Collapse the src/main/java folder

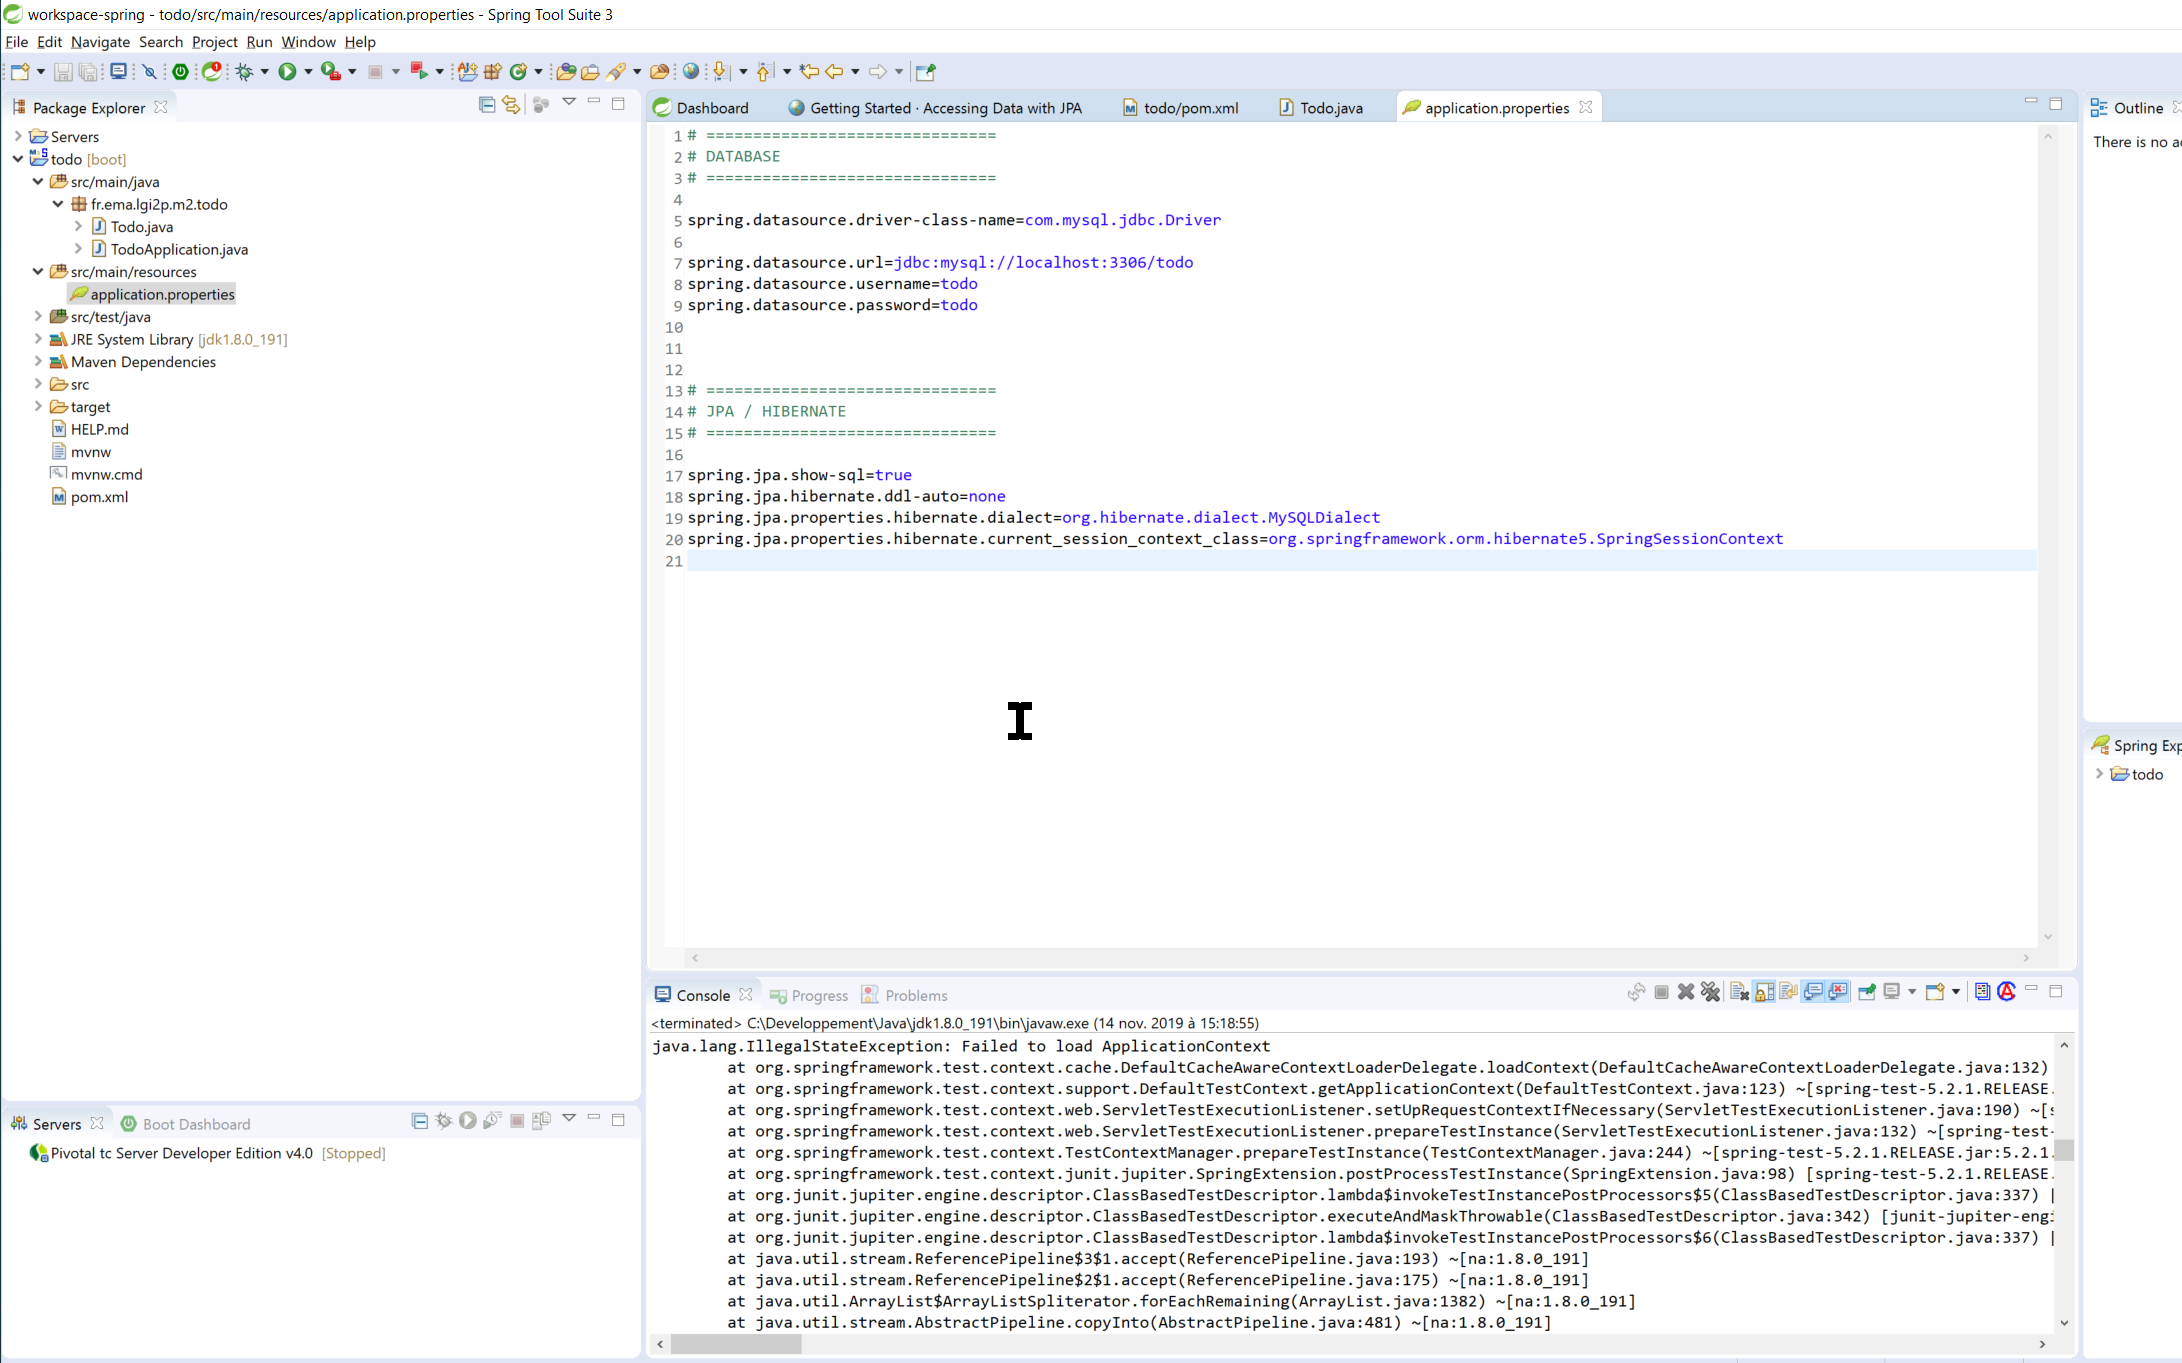[38, 181]
